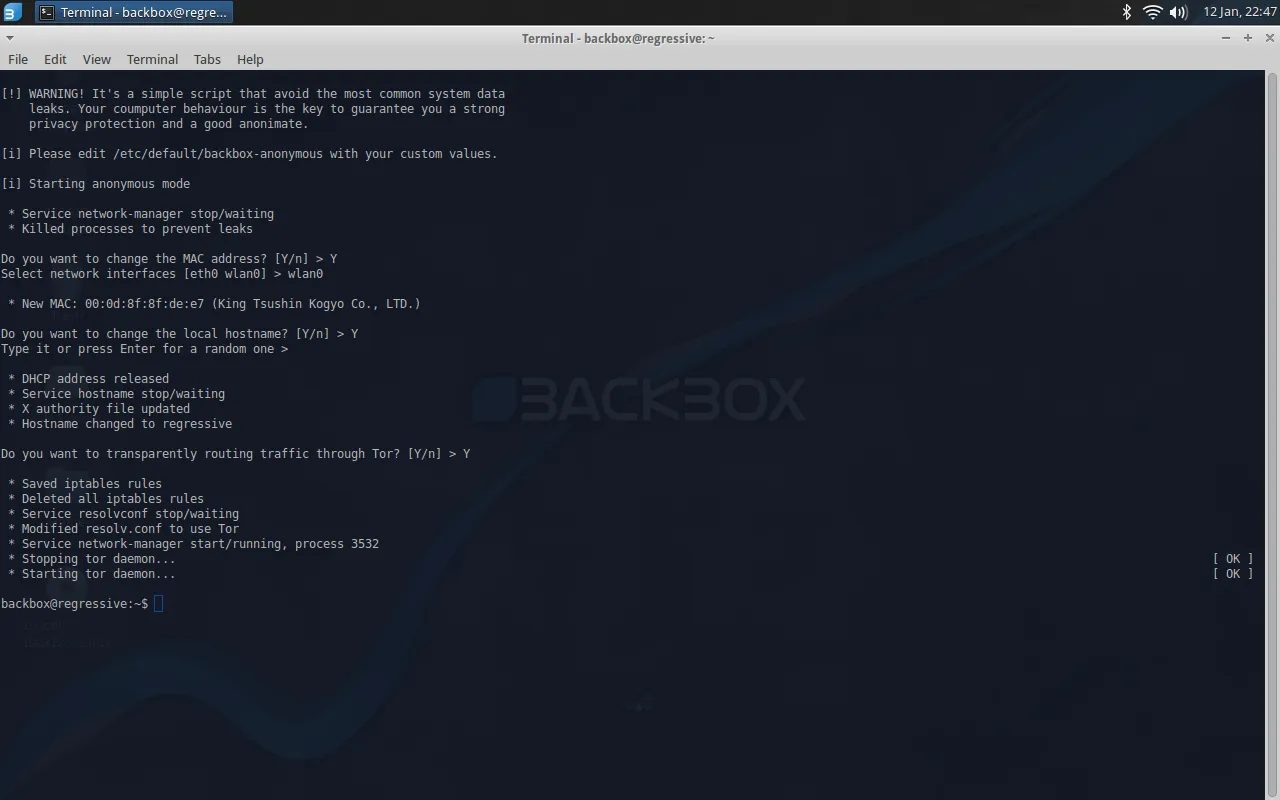Click the terminal cursor at the prompt
1280x800 pixels.
[158, 603]
